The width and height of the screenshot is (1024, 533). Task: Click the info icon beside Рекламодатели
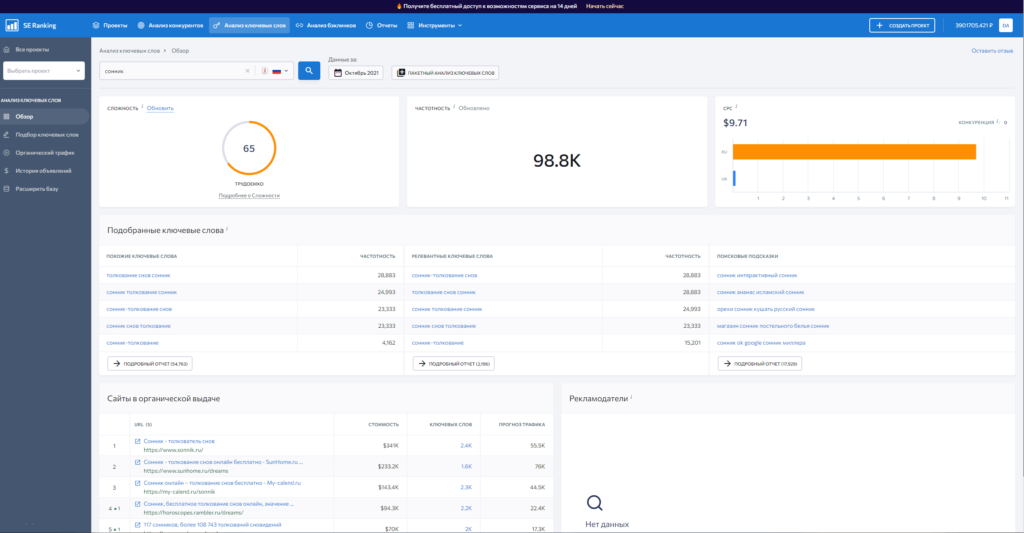[632, 396]
